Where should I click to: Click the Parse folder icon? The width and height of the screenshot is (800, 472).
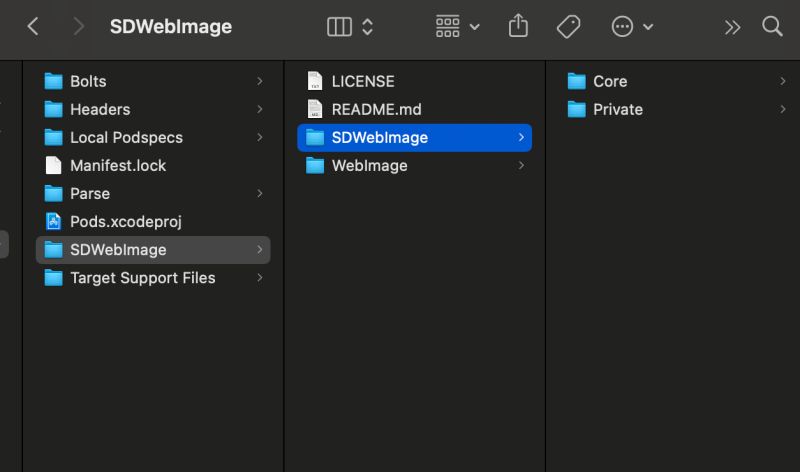[x=54, y=193]
